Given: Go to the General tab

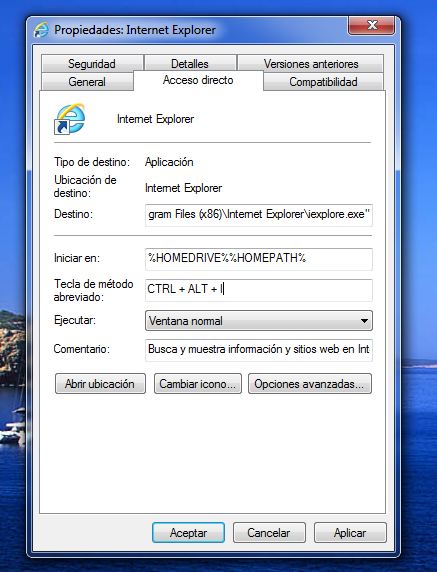Looking at the screenshot, I should click(x=87, y=81).
